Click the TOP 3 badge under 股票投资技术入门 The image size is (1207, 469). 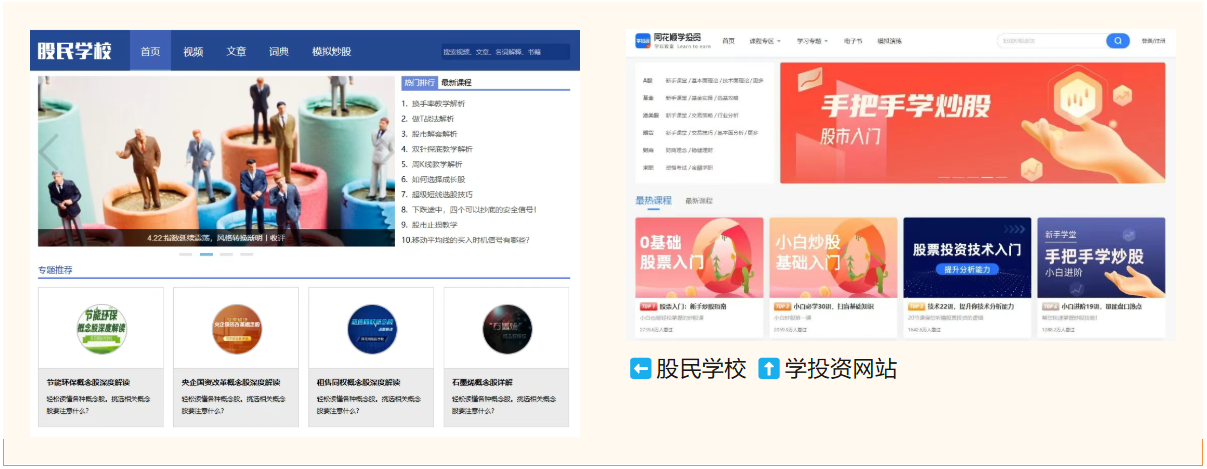[x=916, y=306]
